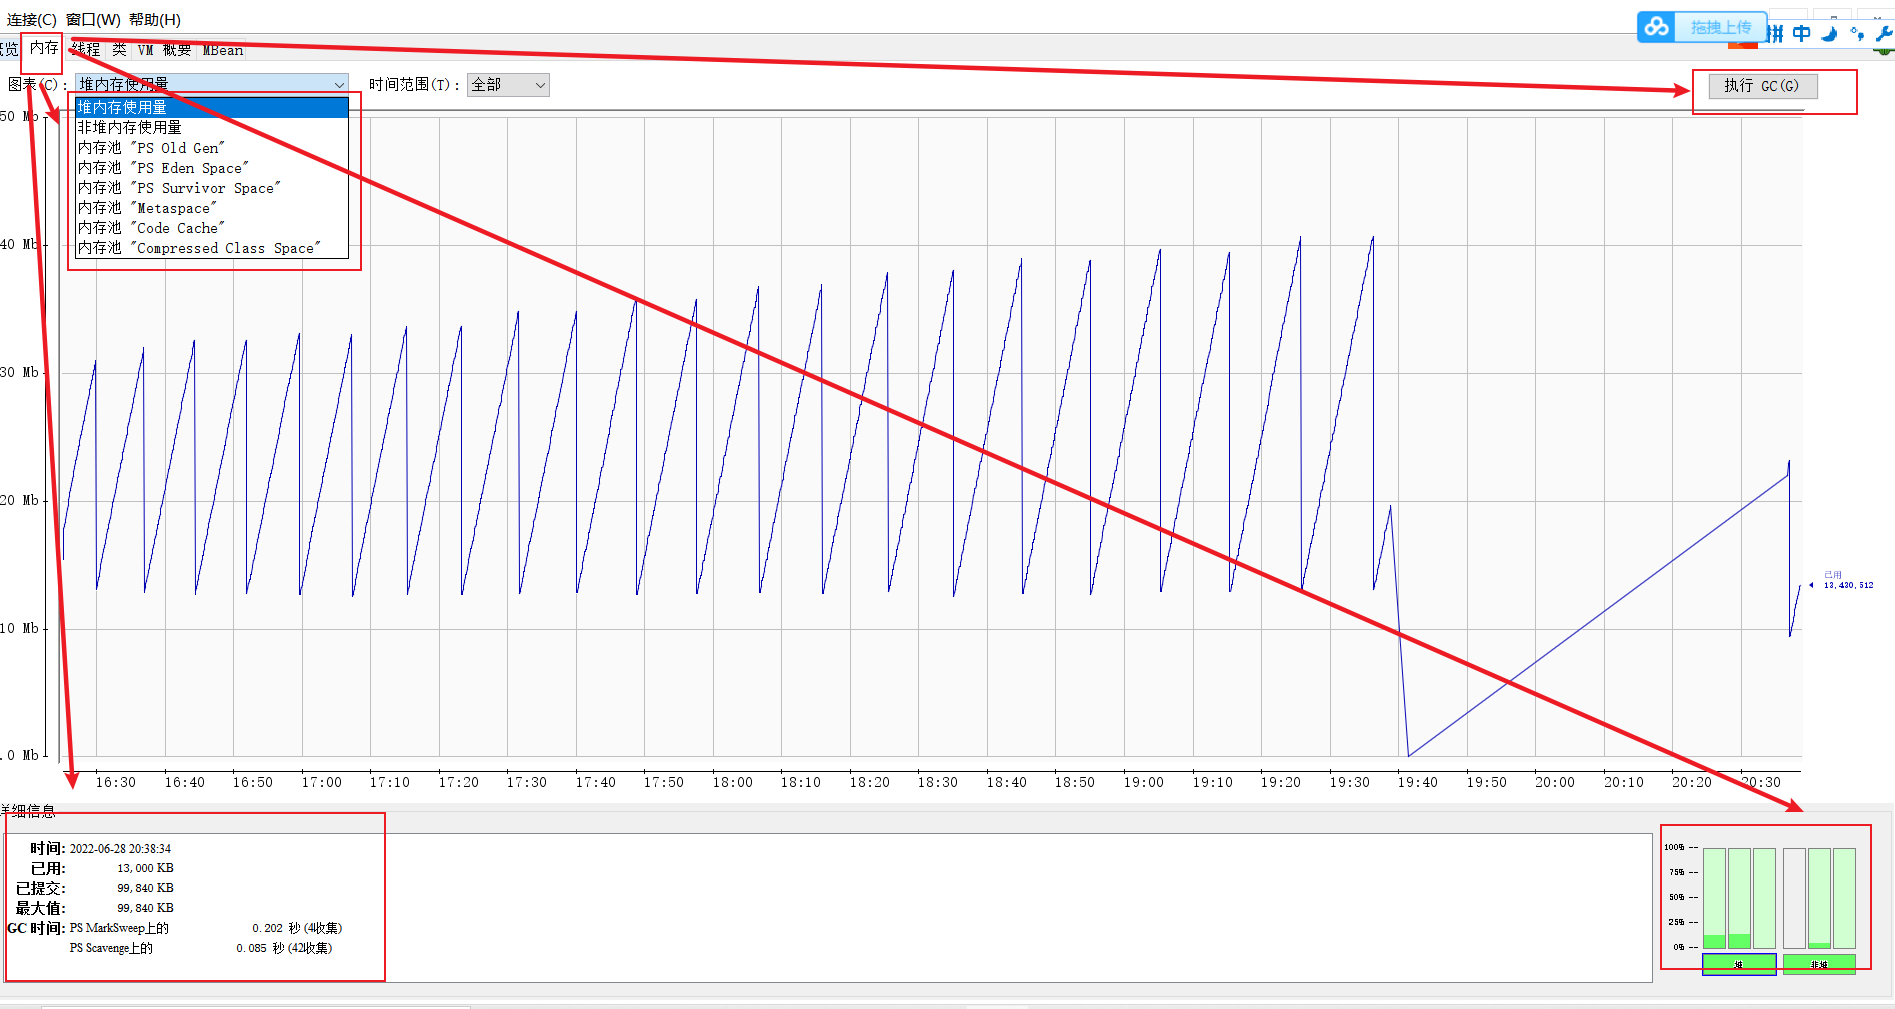Screen dimensions: 1895x1009
Task: Click the 拖拽上传 upload label
Action: 1721,28
